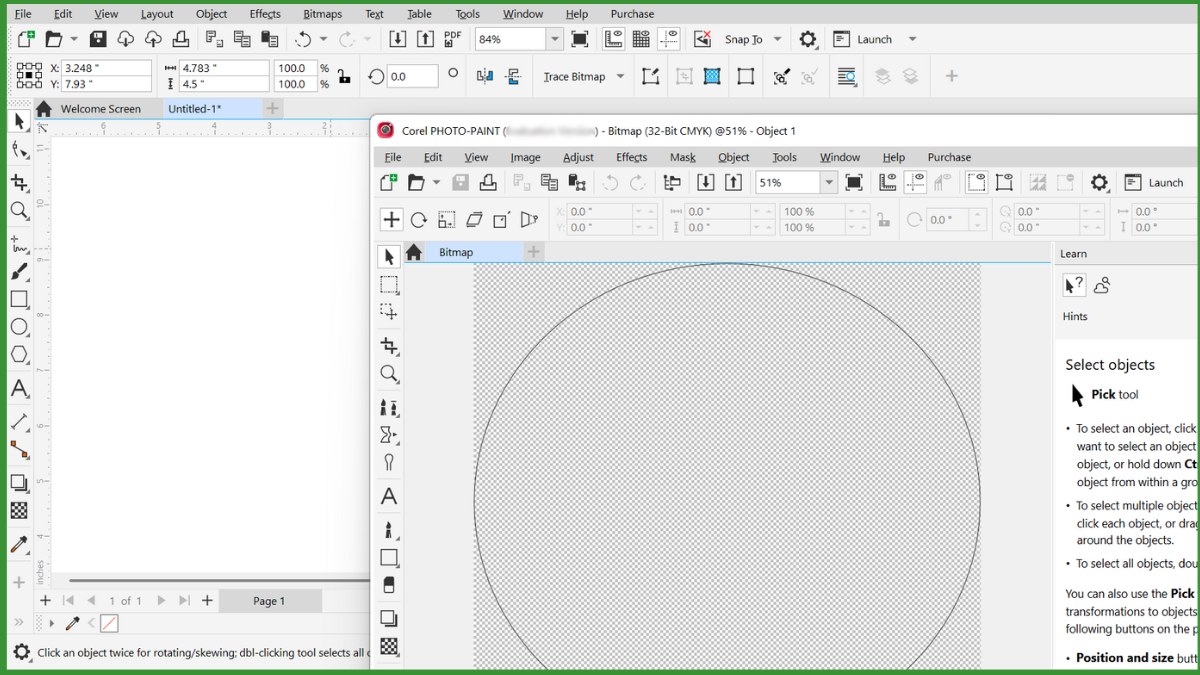Click rotation angle field in CorelDRAW

pyautogui.click(x=412, y=76)
